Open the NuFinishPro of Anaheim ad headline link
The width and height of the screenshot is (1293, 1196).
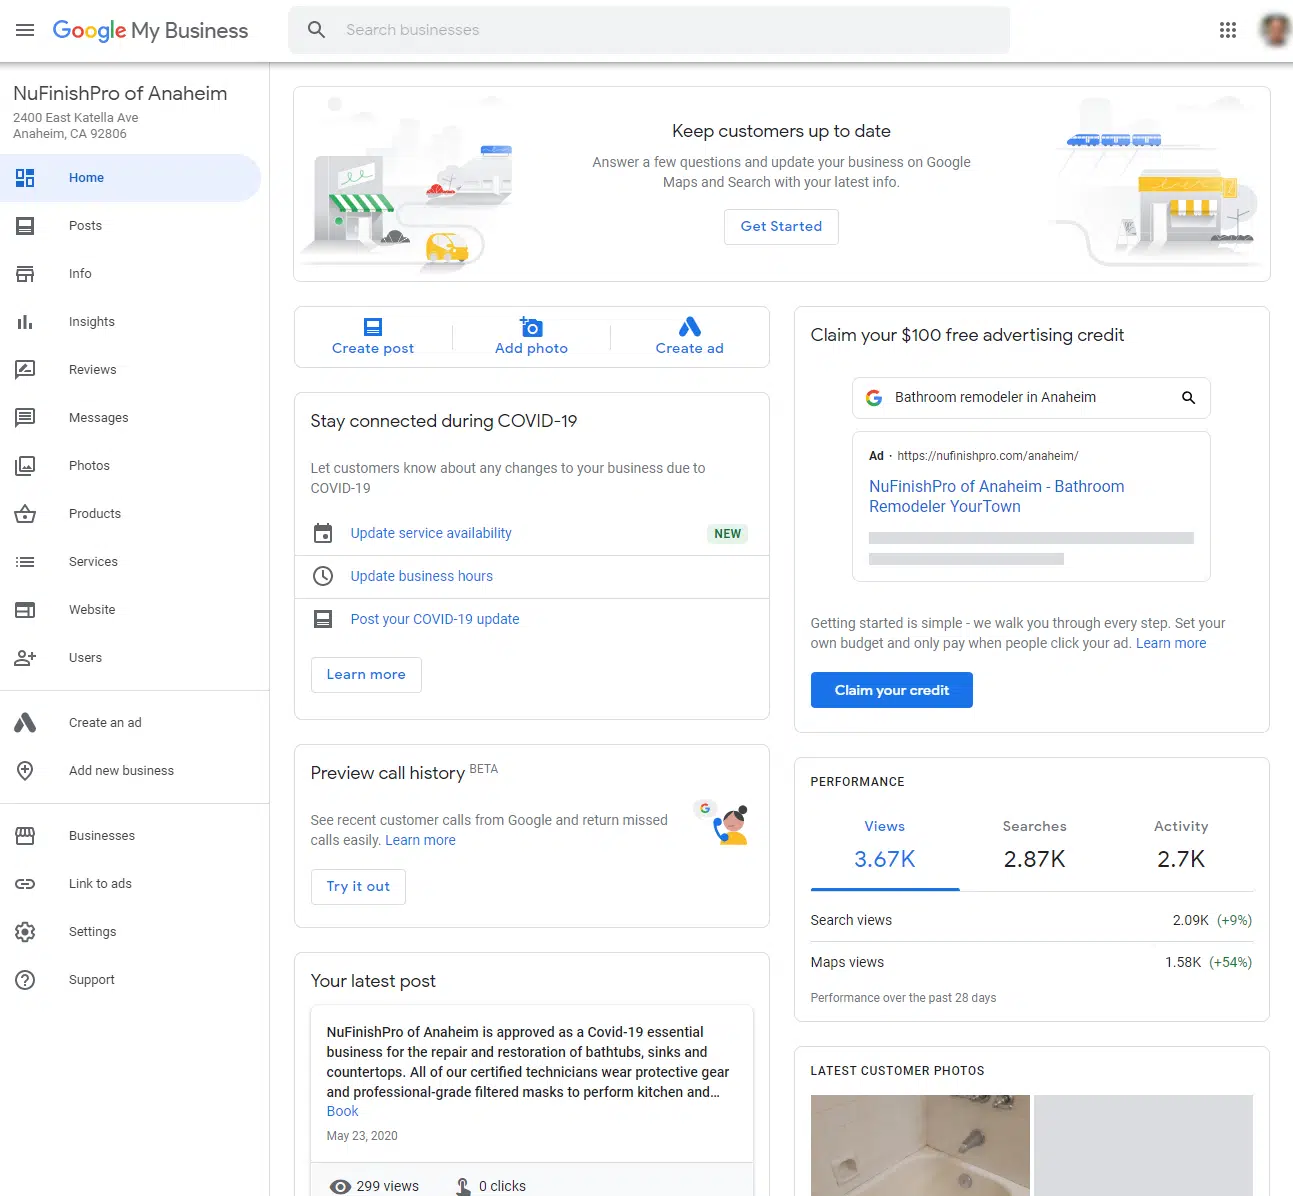(x=996, y=496)
